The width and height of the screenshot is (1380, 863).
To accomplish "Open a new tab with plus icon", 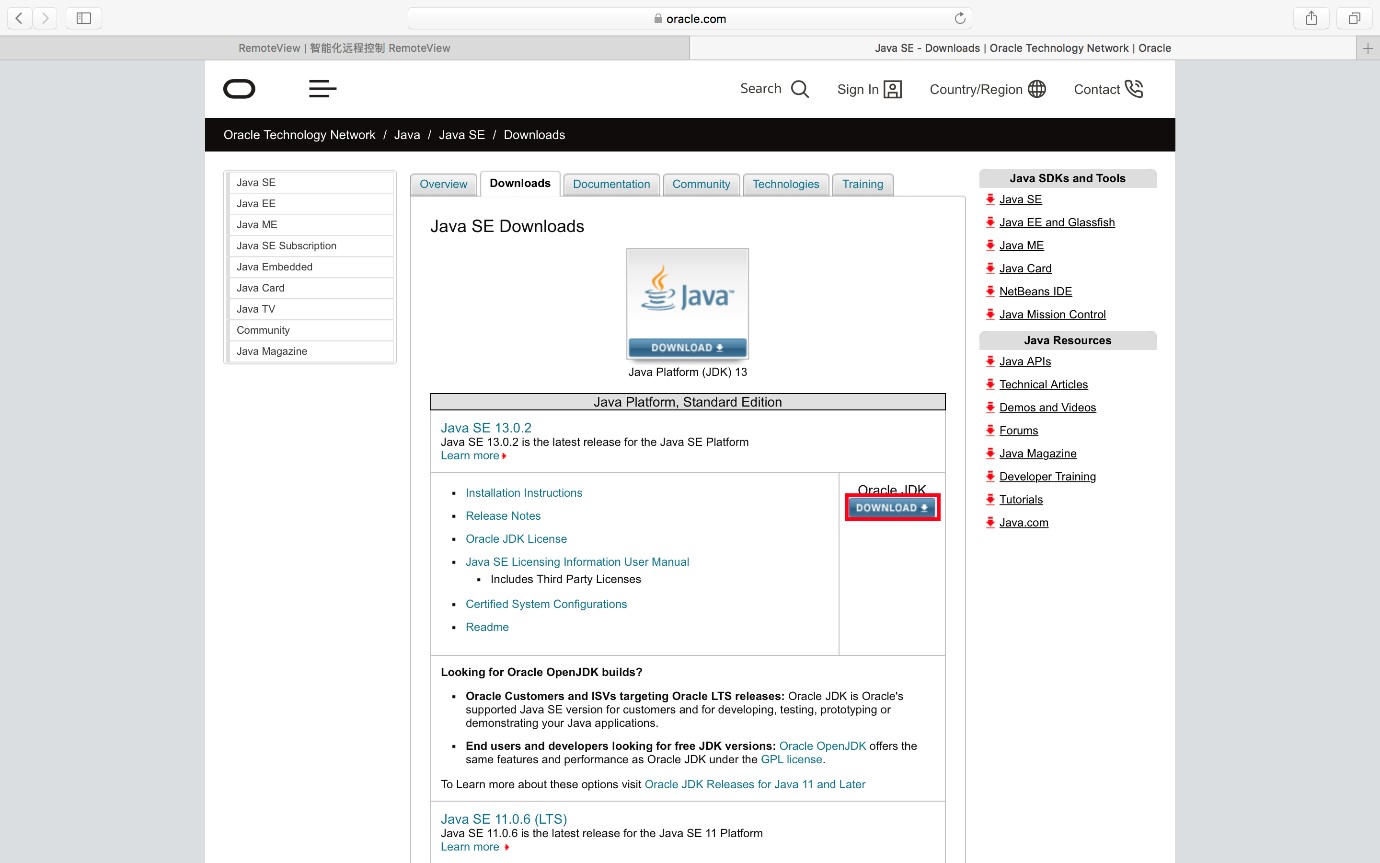I will 1368,48.
